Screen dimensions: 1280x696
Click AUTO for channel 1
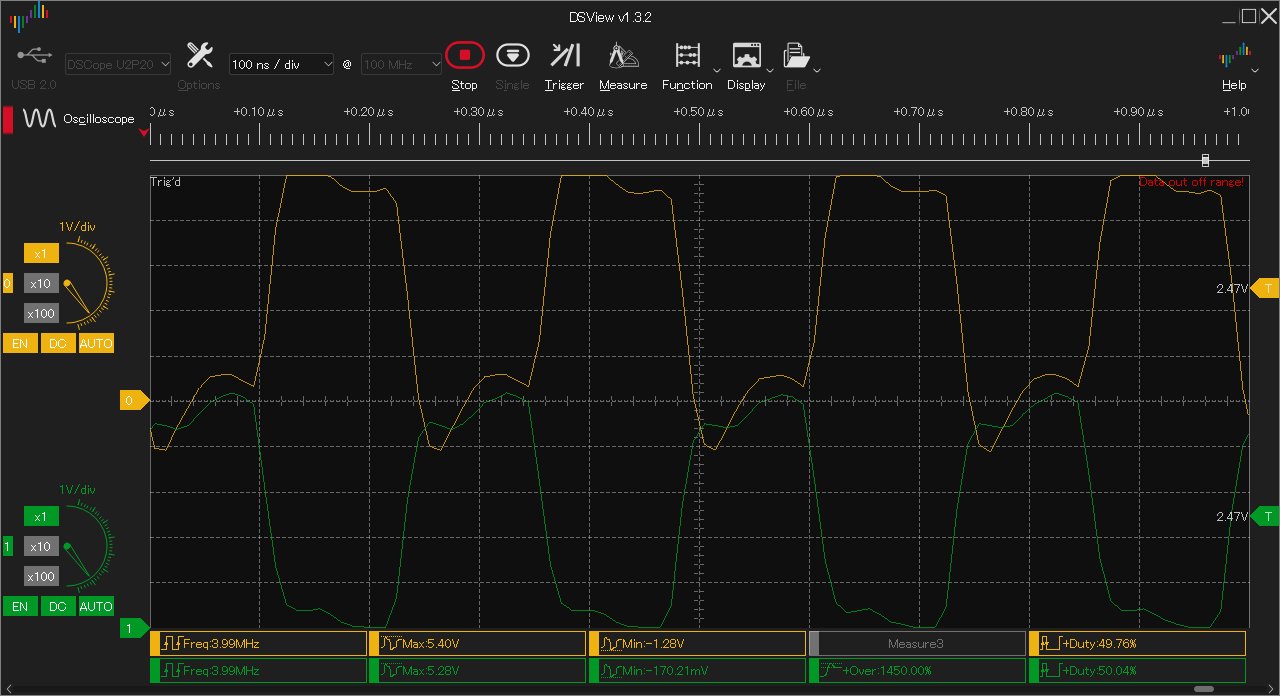[96, 607]
